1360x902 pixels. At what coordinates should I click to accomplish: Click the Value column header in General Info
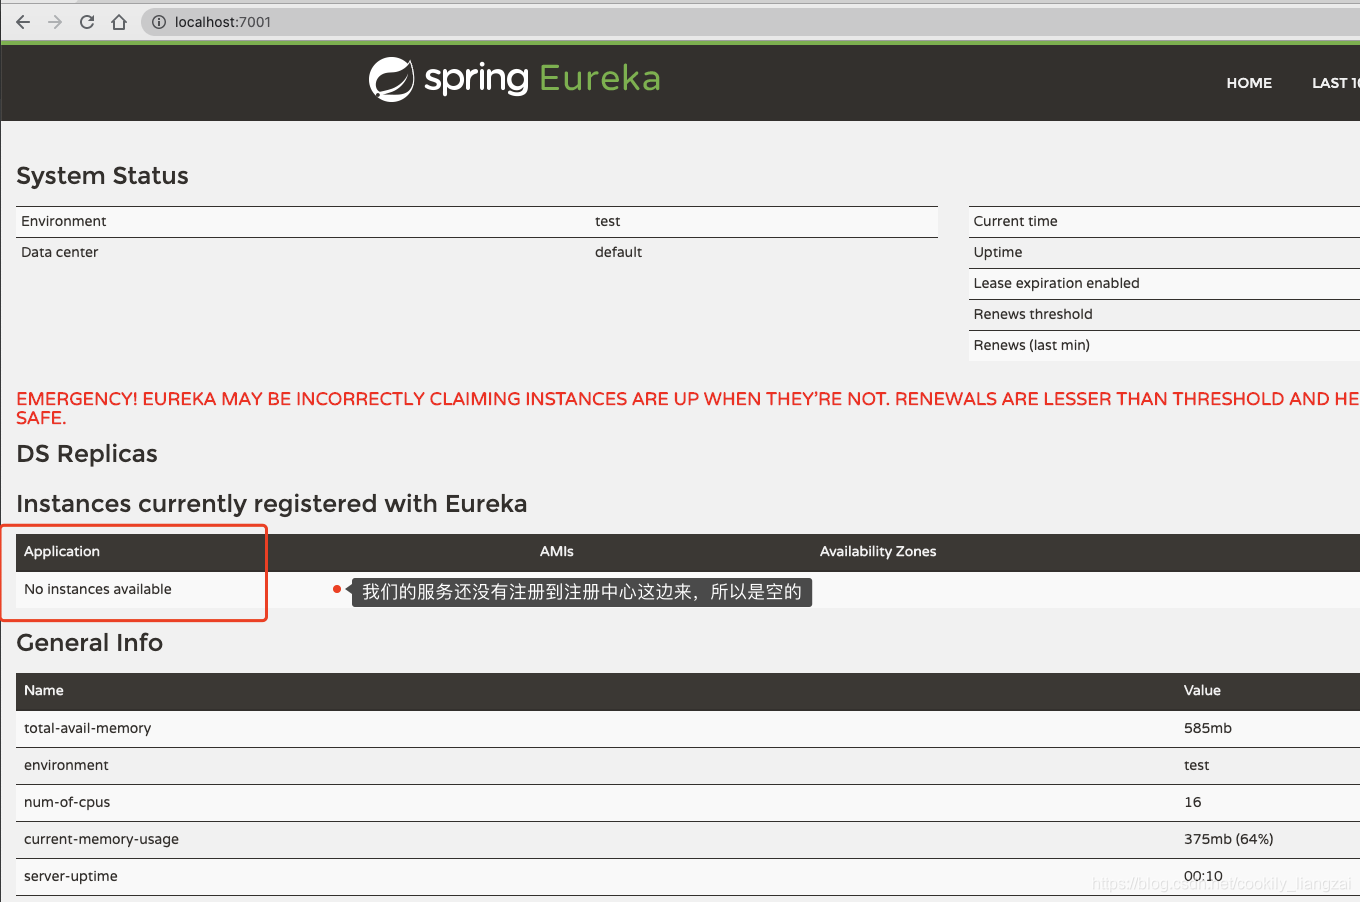click(1202, 690)
